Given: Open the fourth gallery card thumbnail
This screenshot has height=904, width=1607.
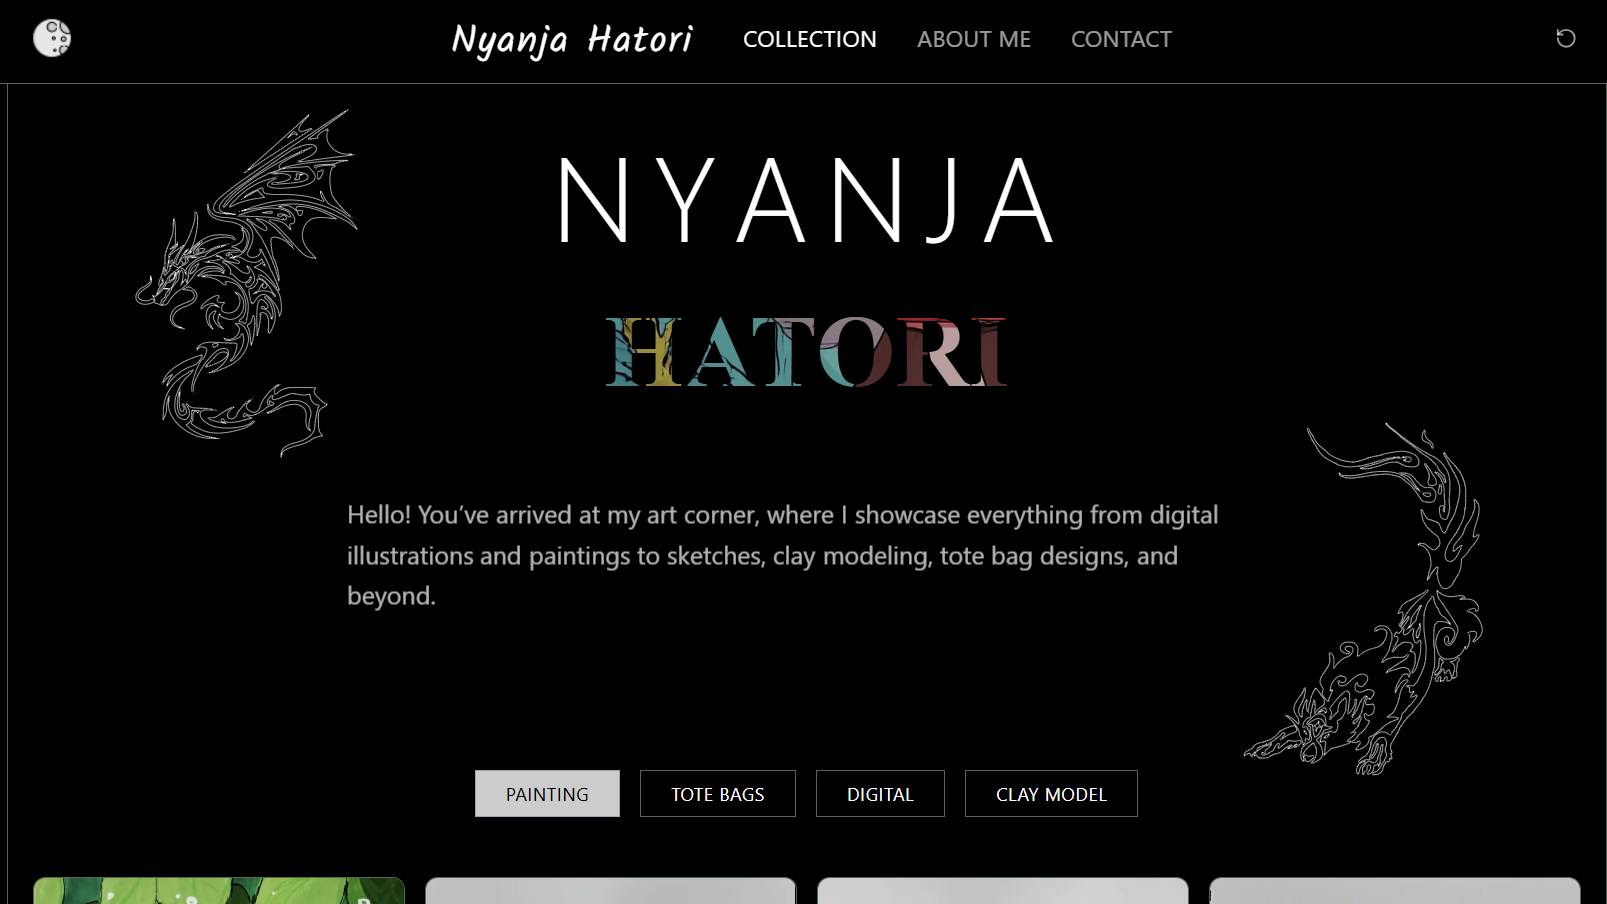Looking at the screenshot, I should pyautogui.click(x=1394, y=890).
